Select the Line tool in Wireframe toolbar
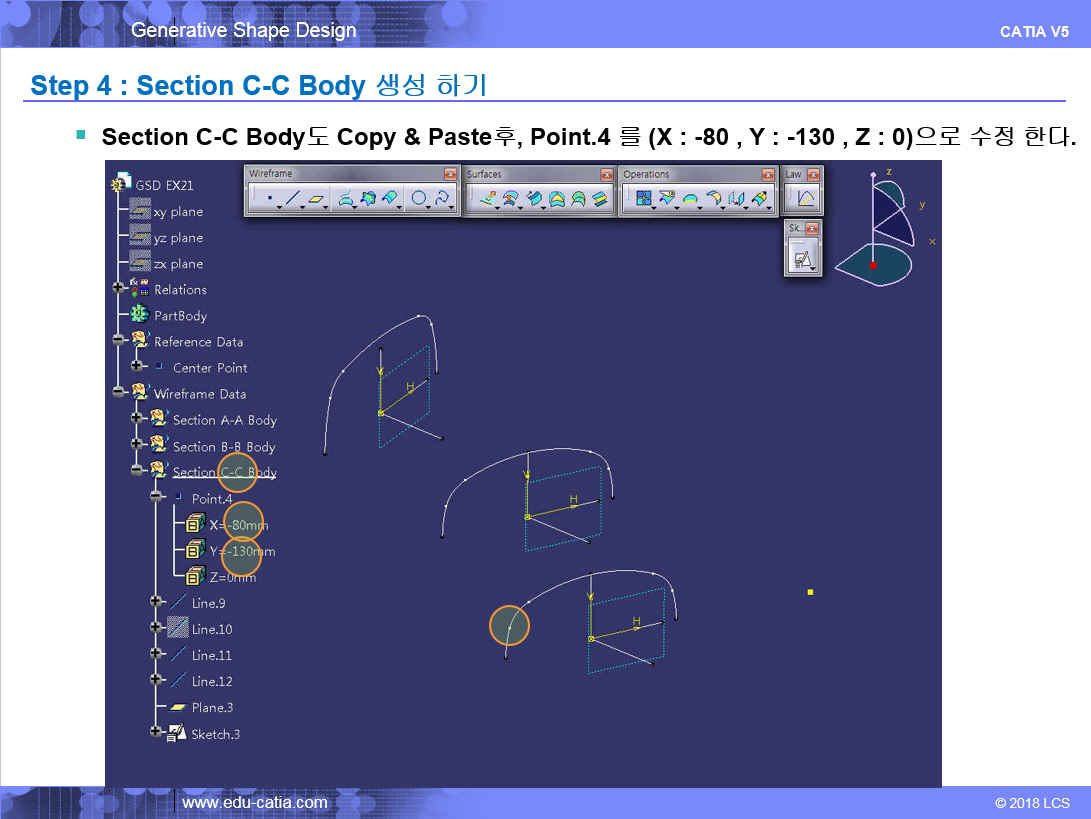Viewport: 1091px width, 819px height. [293, 199]
